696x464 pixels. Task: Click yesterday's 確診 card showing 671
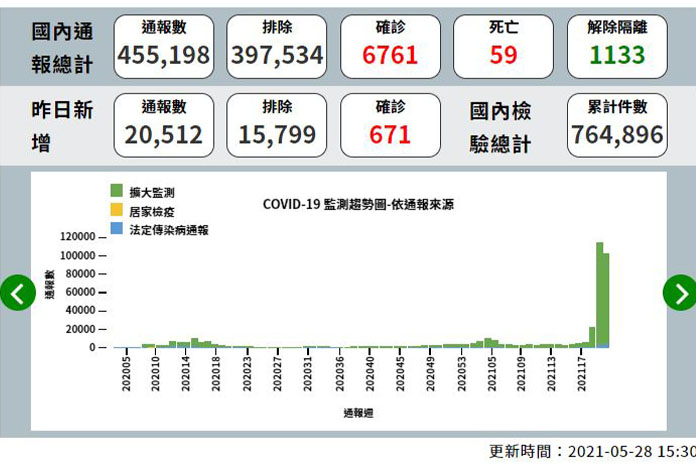coord(390,126)
